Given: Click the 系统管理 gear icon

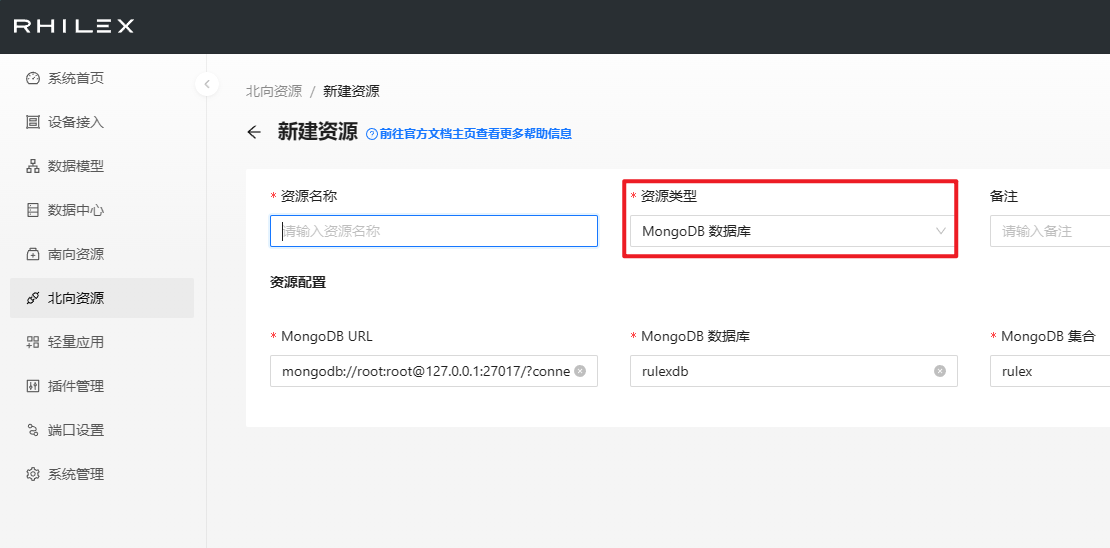Looking at the screenshot, I should (x=33, y=474).
